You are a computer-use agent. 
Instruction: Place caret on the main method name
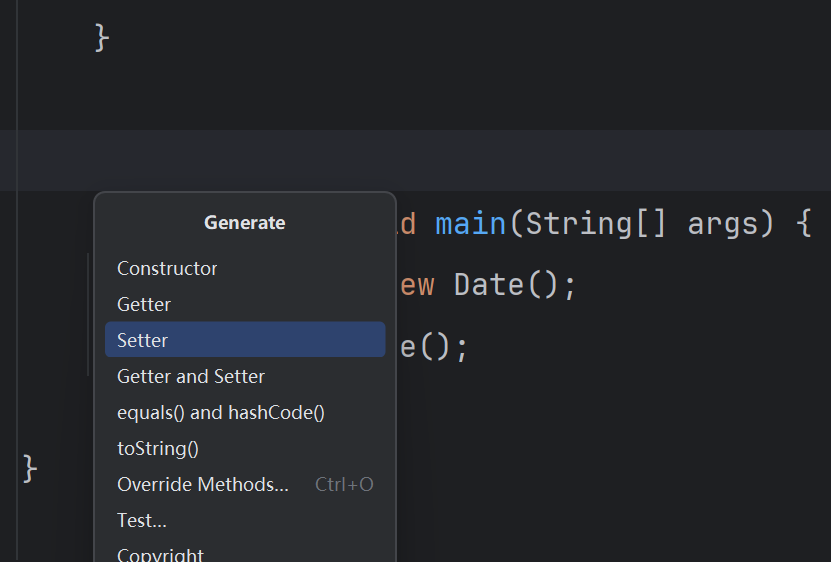point(471,224)
